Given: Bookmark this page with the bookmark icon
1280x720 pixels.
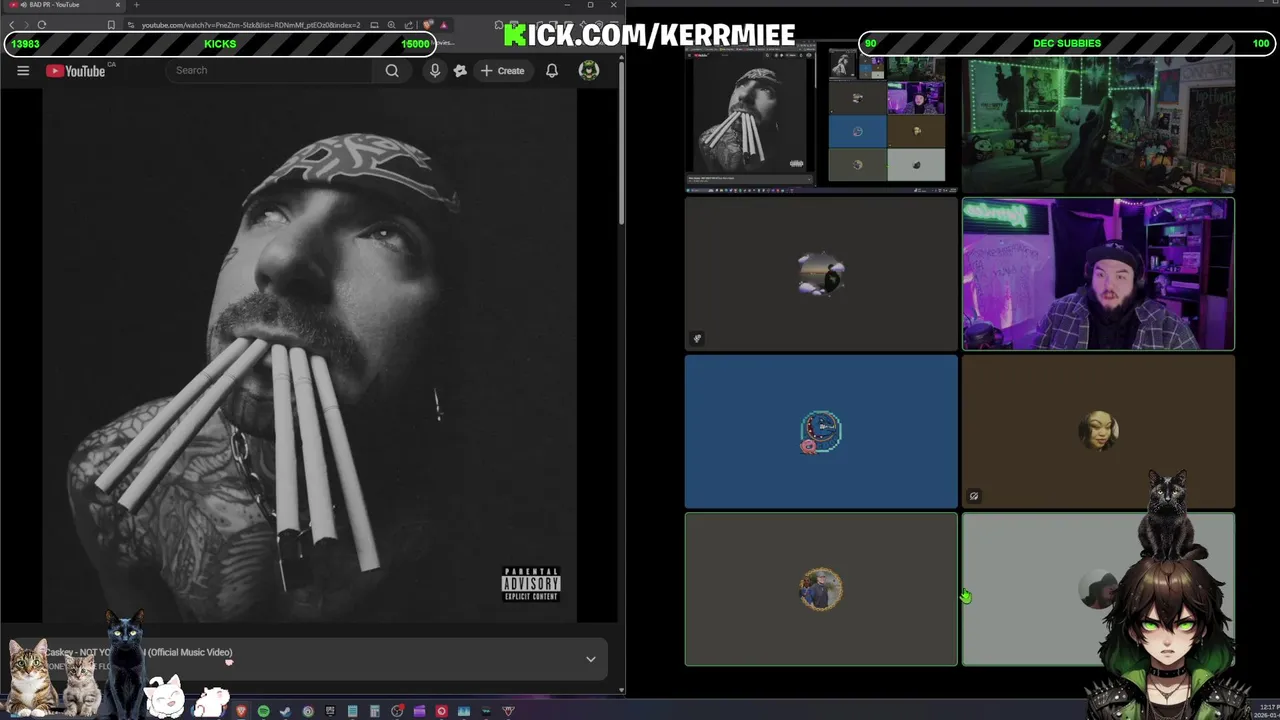Looking at the screenshot, I should 111,24.
